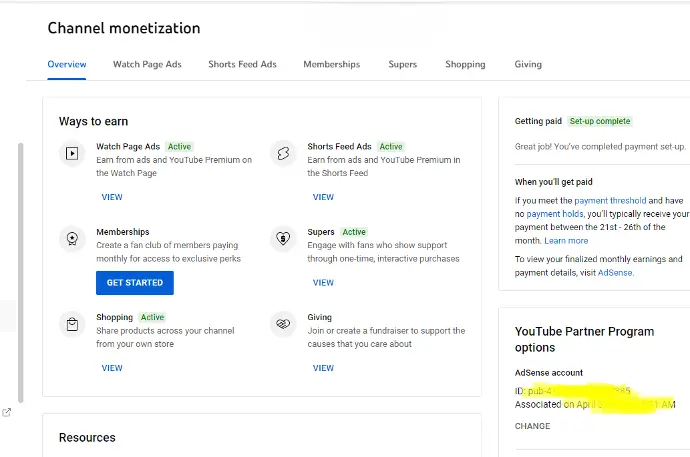Click GET STARTED under Memberships
The height and width of the screenshot is (457, 690).
point(135,283)
